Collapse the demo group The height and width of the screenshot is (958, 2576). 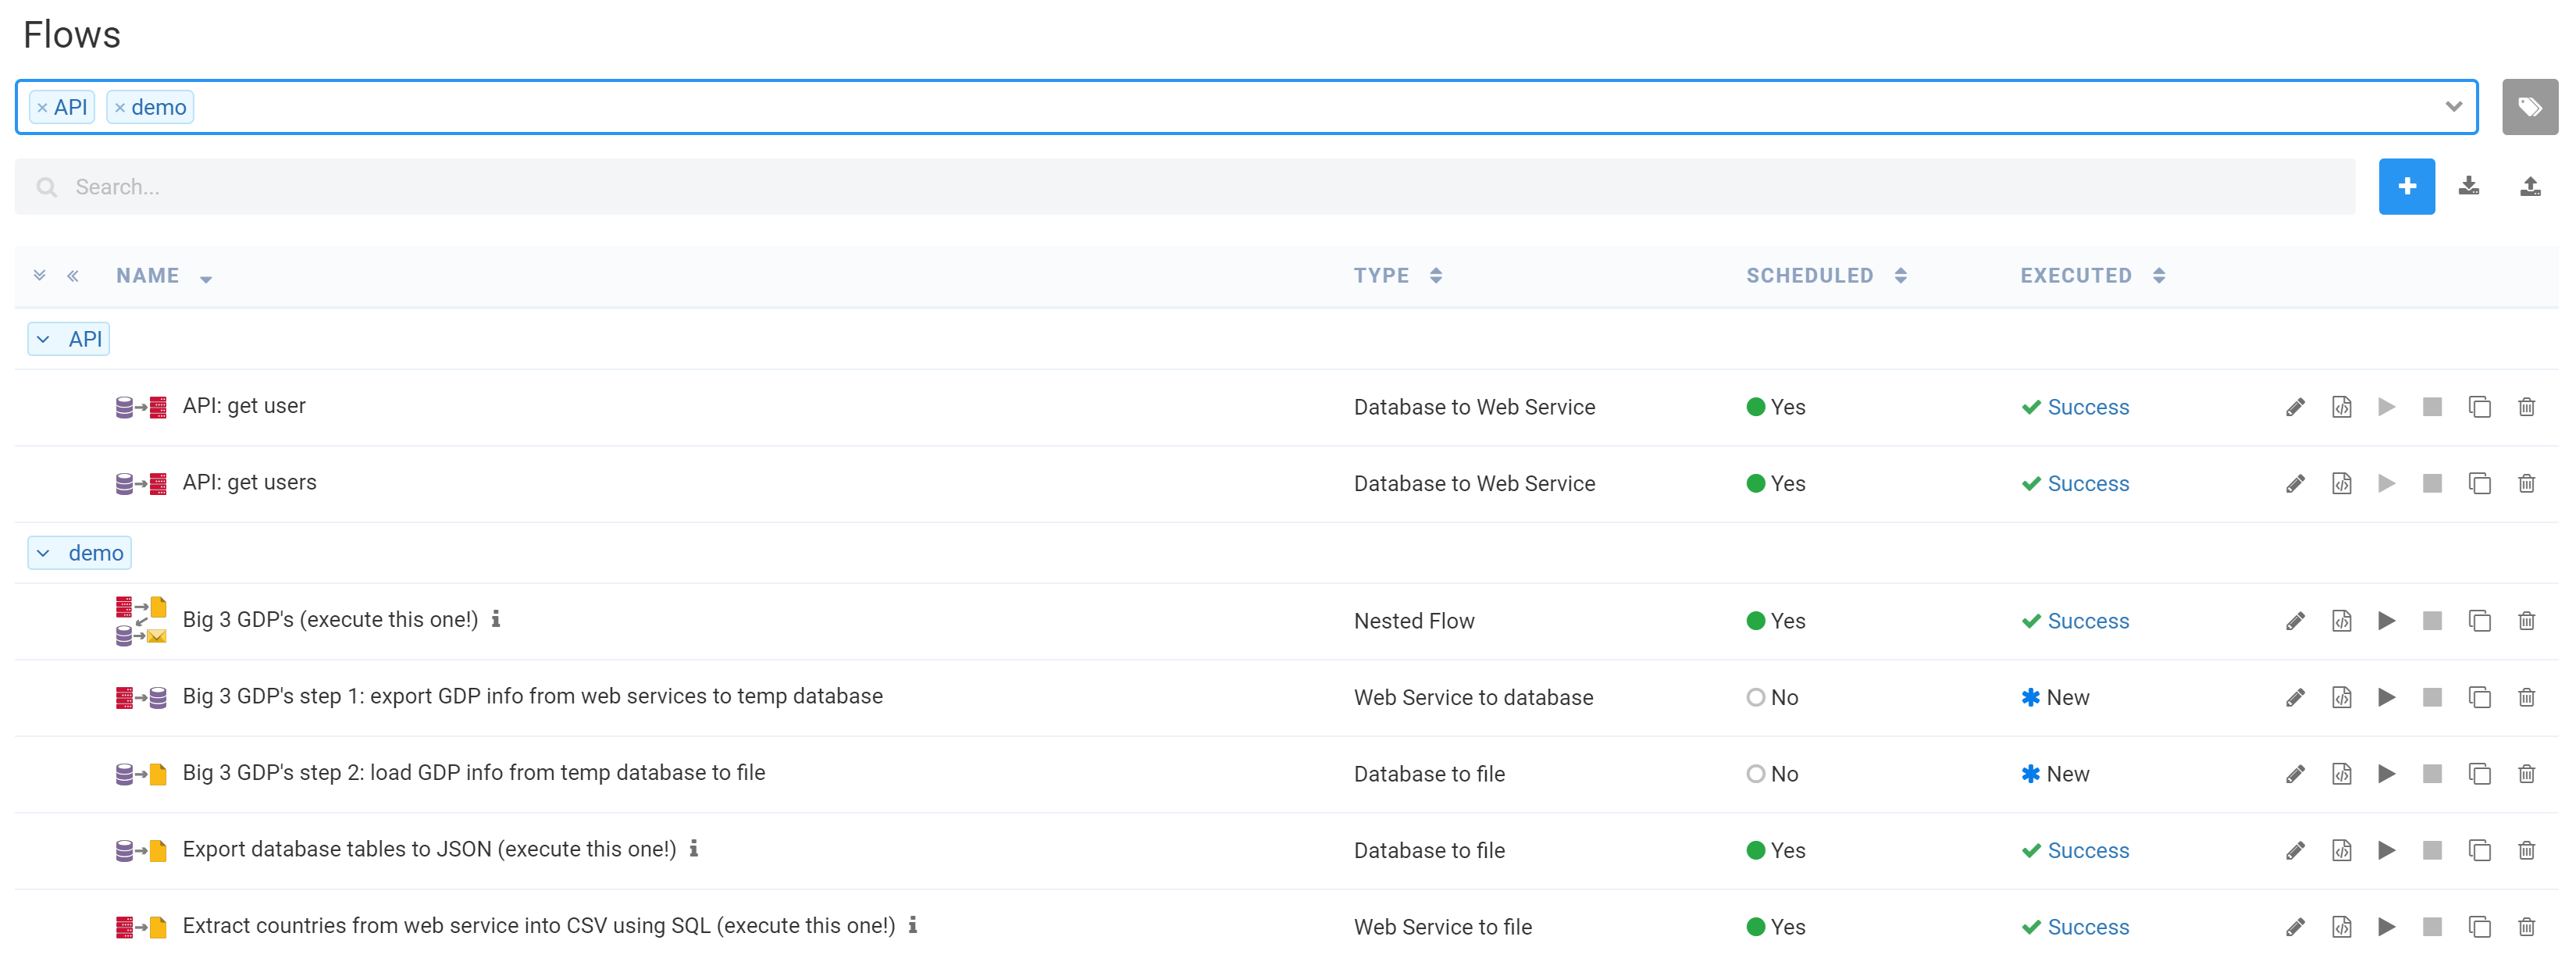[43, 554]
